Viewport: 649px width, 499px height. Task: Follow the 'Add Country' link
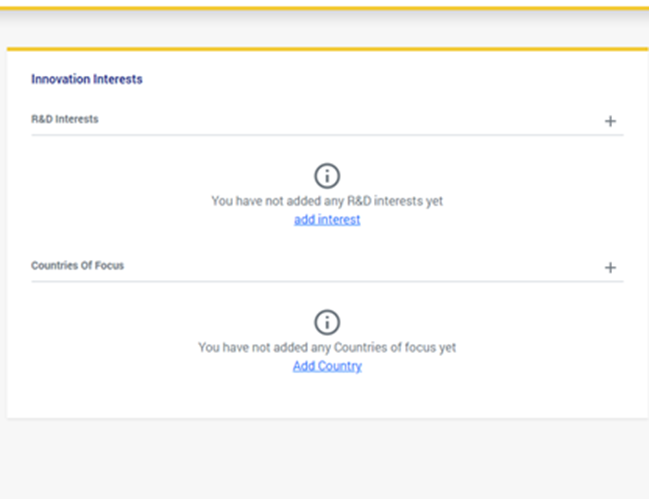coord(327,366)
